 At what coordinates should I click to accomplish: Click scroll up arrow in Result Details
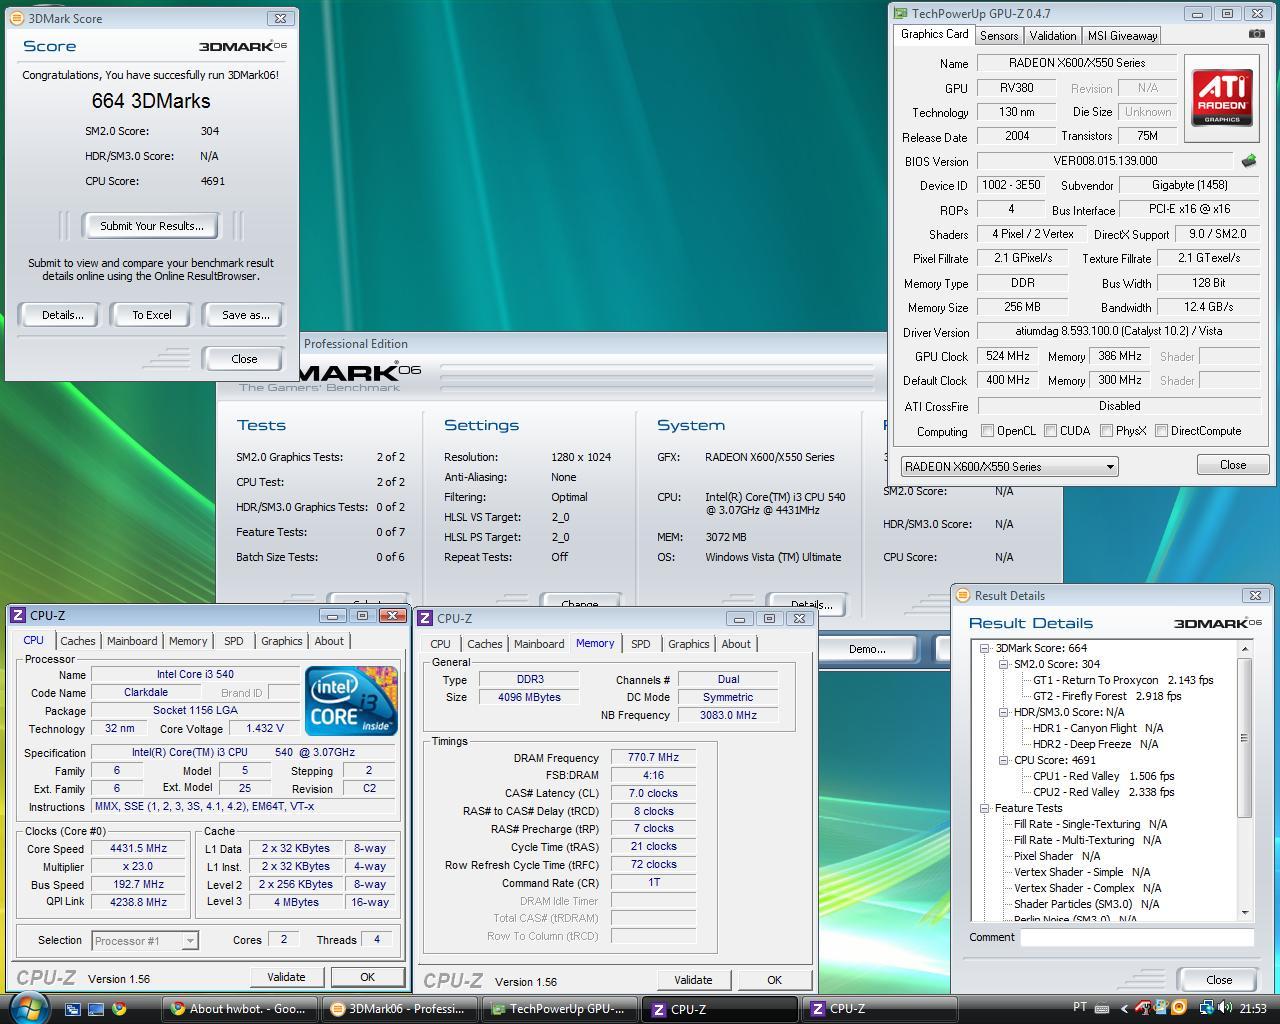tap(1245, 649)
